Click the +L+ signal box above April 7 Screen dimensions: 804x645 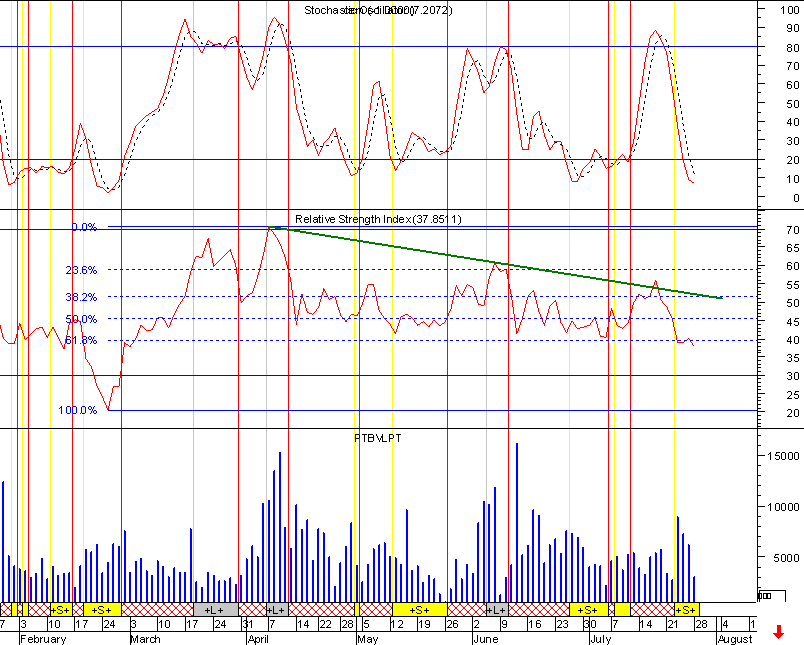pyautogui.click(x=277, y=610)
